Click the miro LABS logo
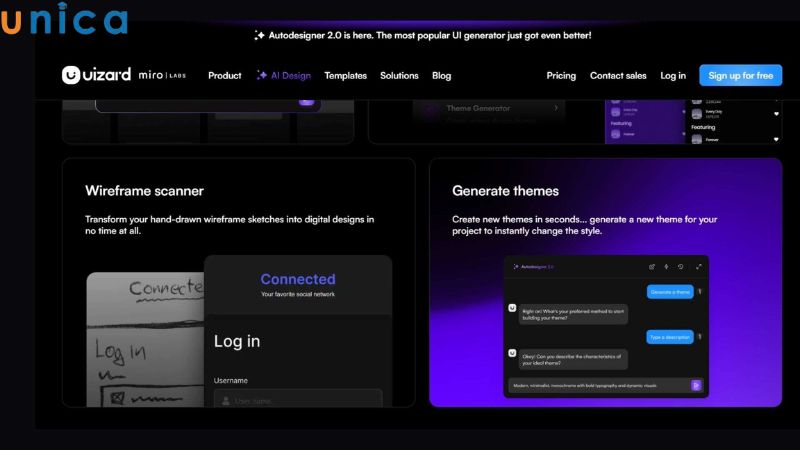Viewport: 800px width, 450px height. click(x=162, y=75)
